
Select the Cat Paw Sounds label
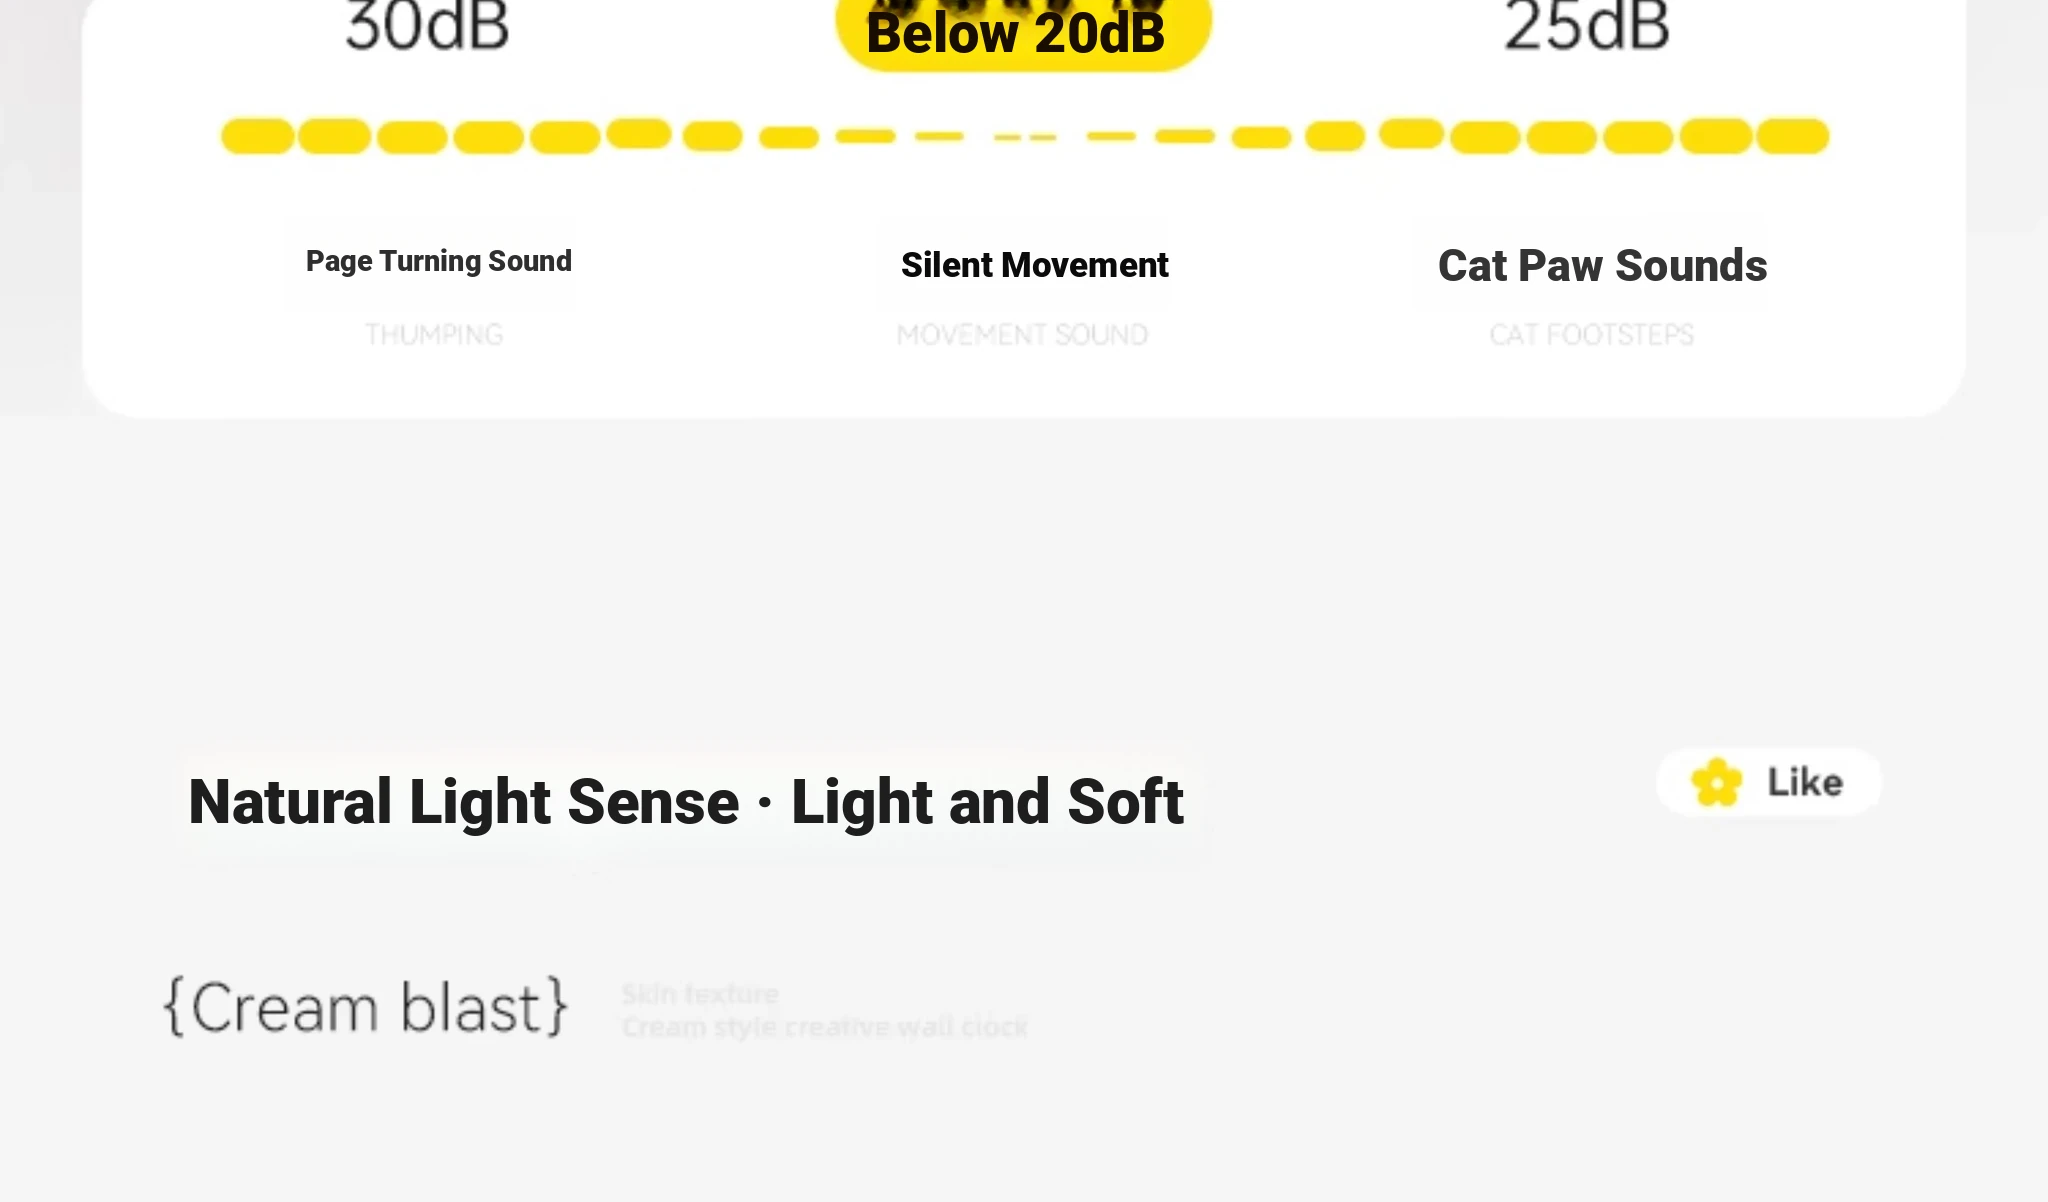[x=1602, y=266]
